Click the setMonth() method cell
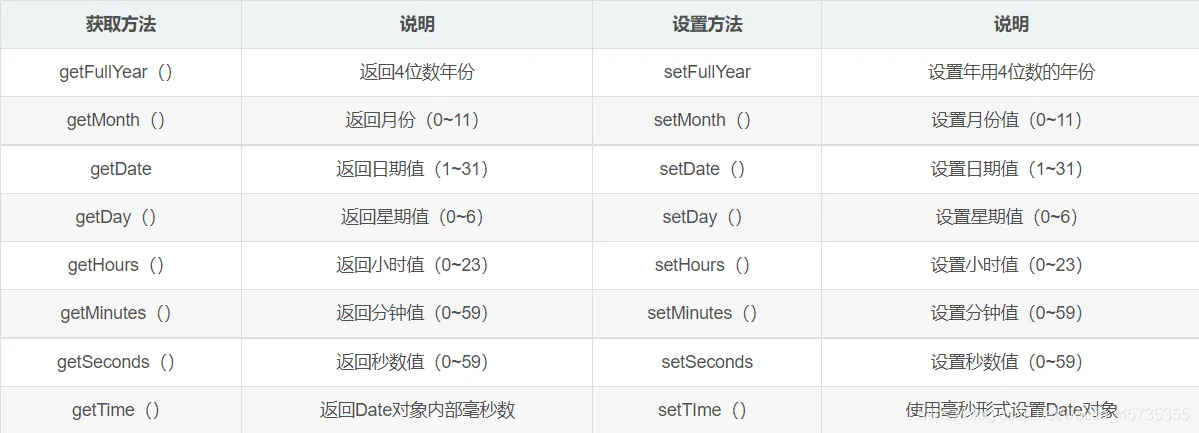Viewport: 1199px width, 433px height. coord(703,120)
